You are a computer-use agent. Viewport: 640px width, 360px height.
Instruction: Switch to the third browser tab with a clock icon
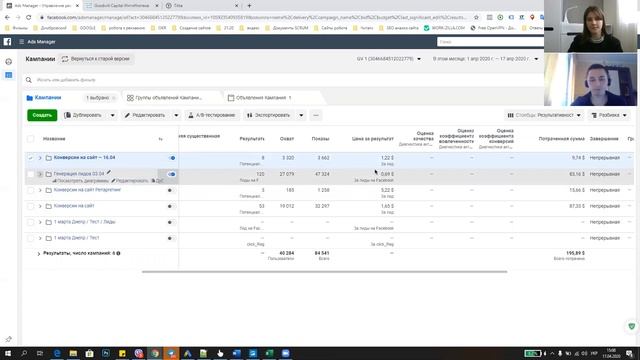[x=202, y=6]
